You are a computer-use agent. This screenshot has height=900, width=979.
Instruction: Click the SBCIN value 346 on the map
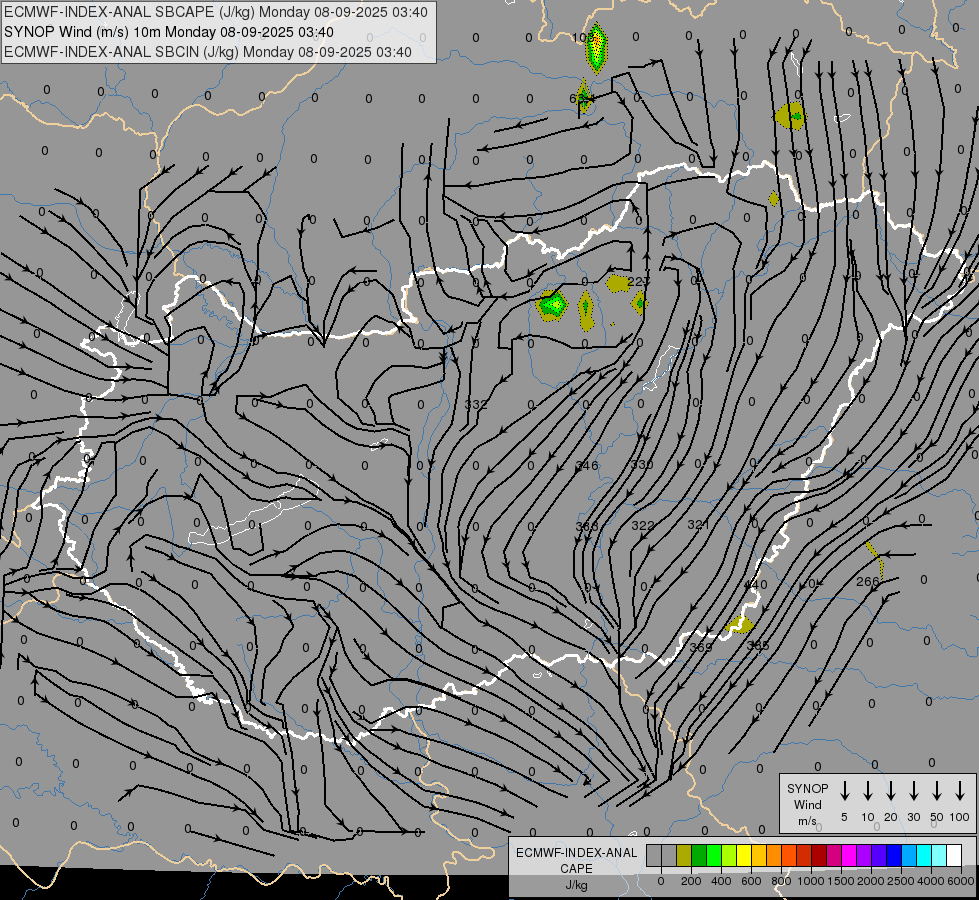[587, 465]
